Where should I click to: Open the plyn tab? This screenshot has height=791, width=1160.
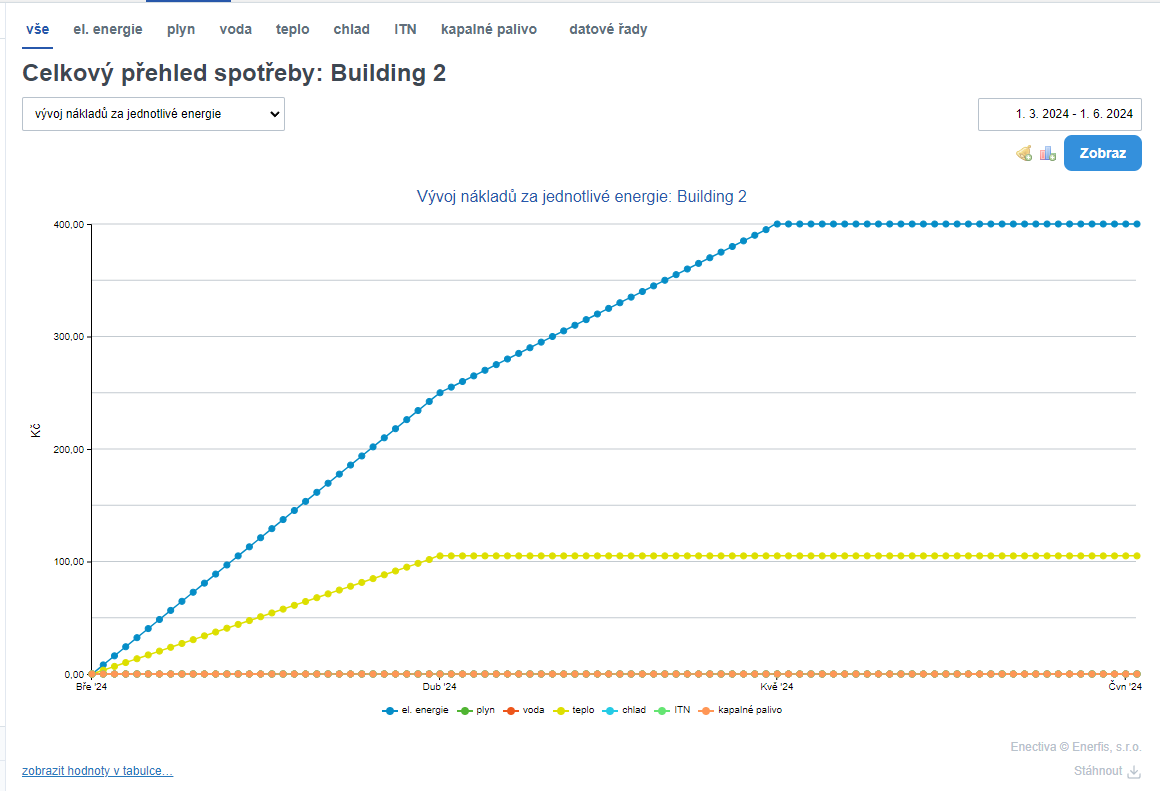coord(181,30)
